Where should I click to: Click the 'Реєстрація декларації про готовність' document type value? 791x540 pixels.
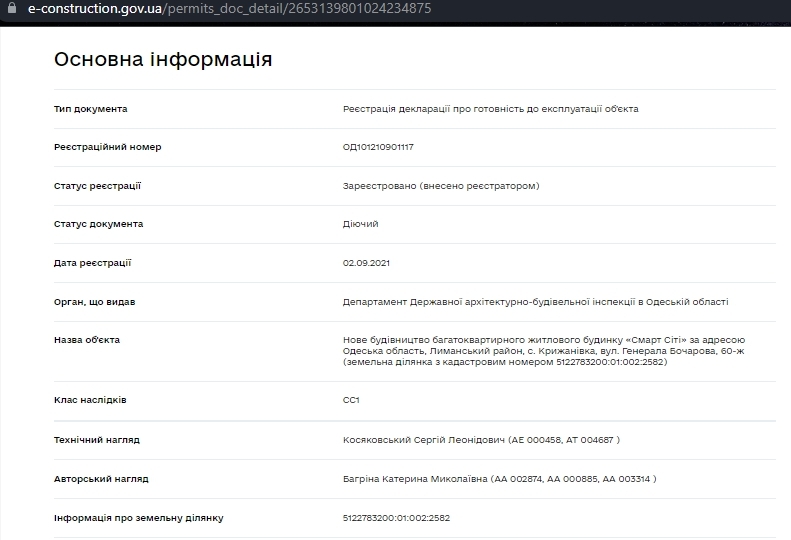[x=490, y=109]
